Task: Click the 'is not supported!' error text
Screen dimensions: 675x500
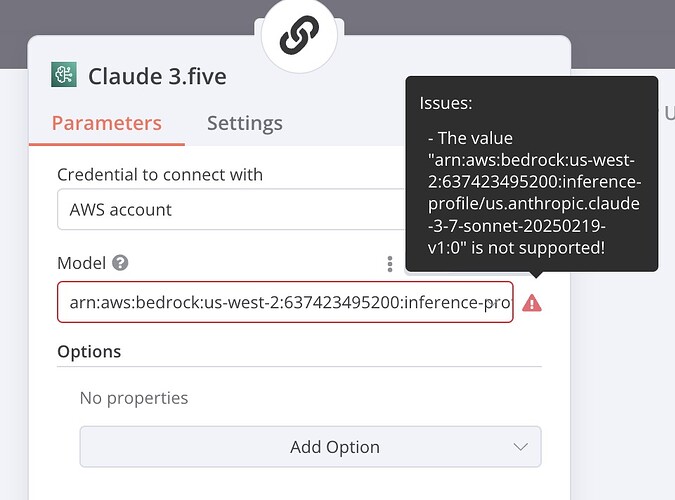Action: pos(538,248)
